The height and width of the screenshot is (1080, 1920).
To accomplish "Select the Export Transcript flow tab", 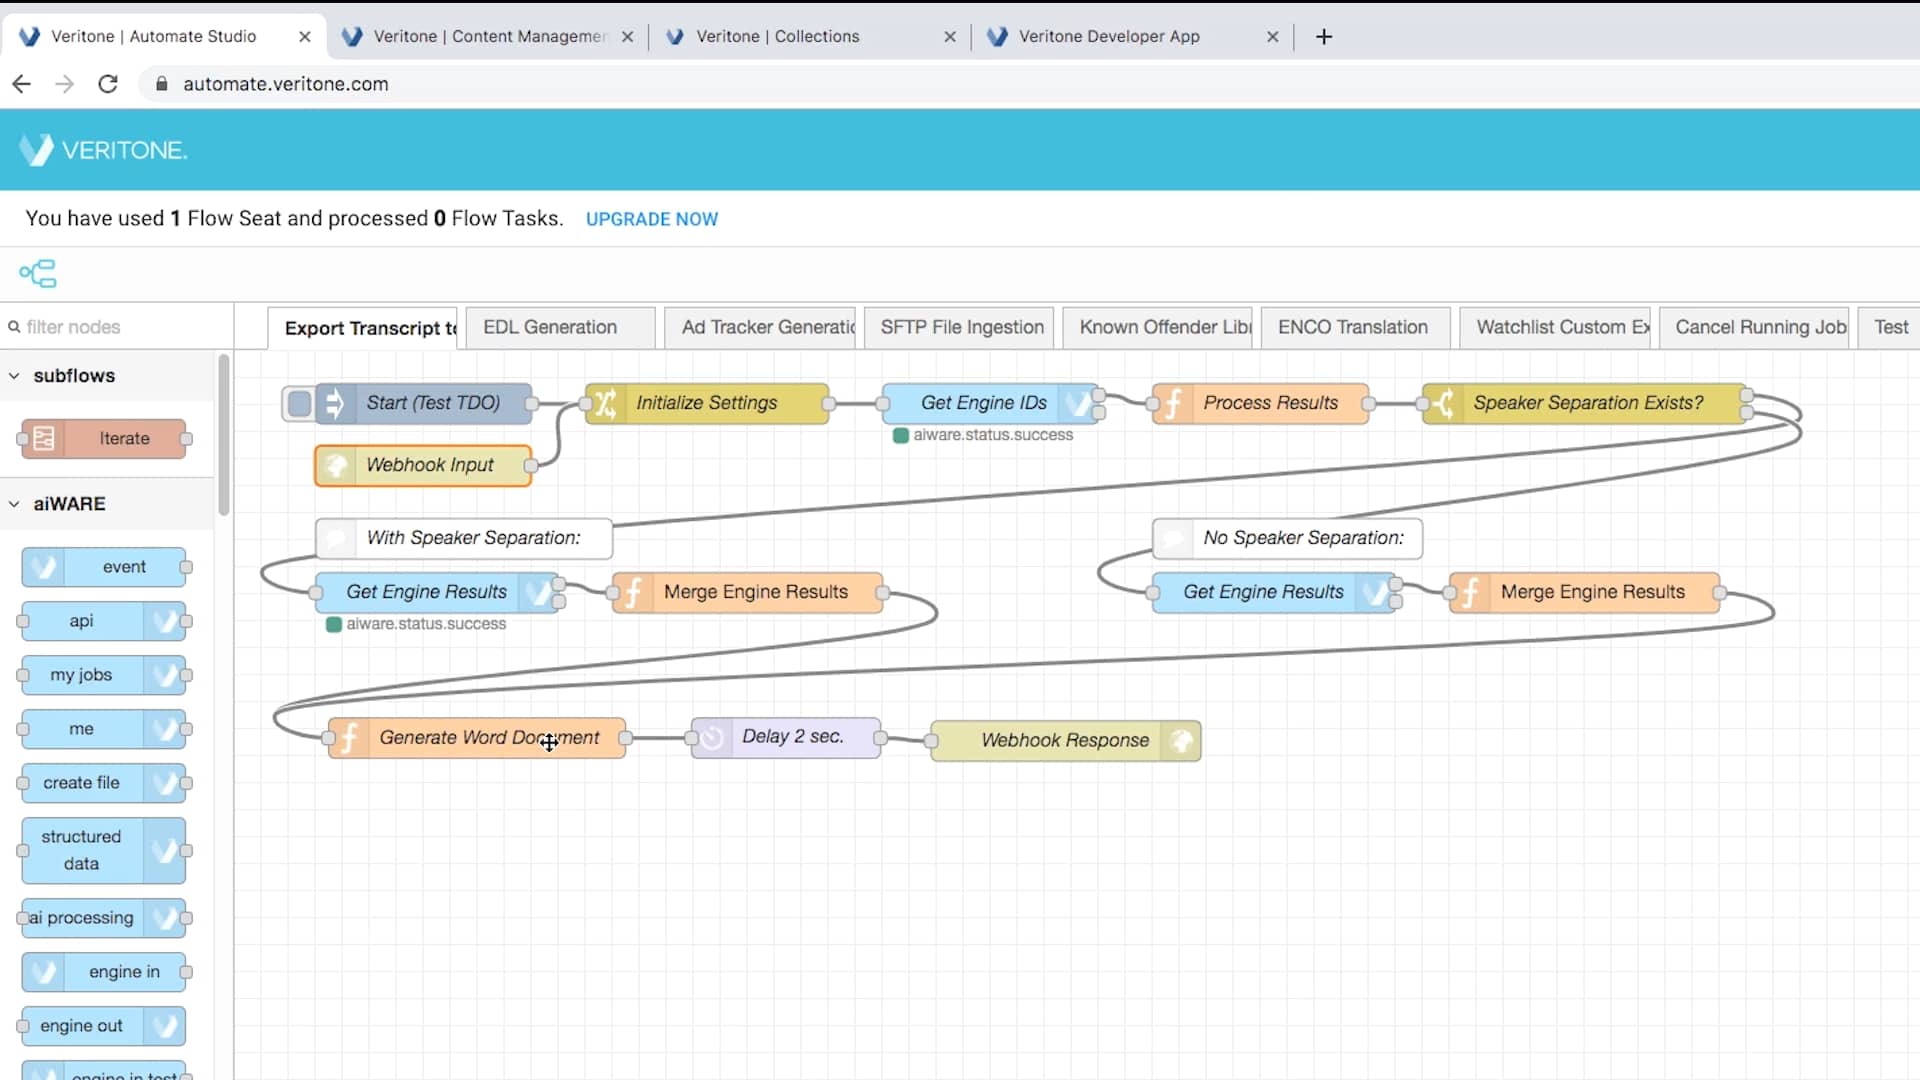I will [x=362, y=328].
